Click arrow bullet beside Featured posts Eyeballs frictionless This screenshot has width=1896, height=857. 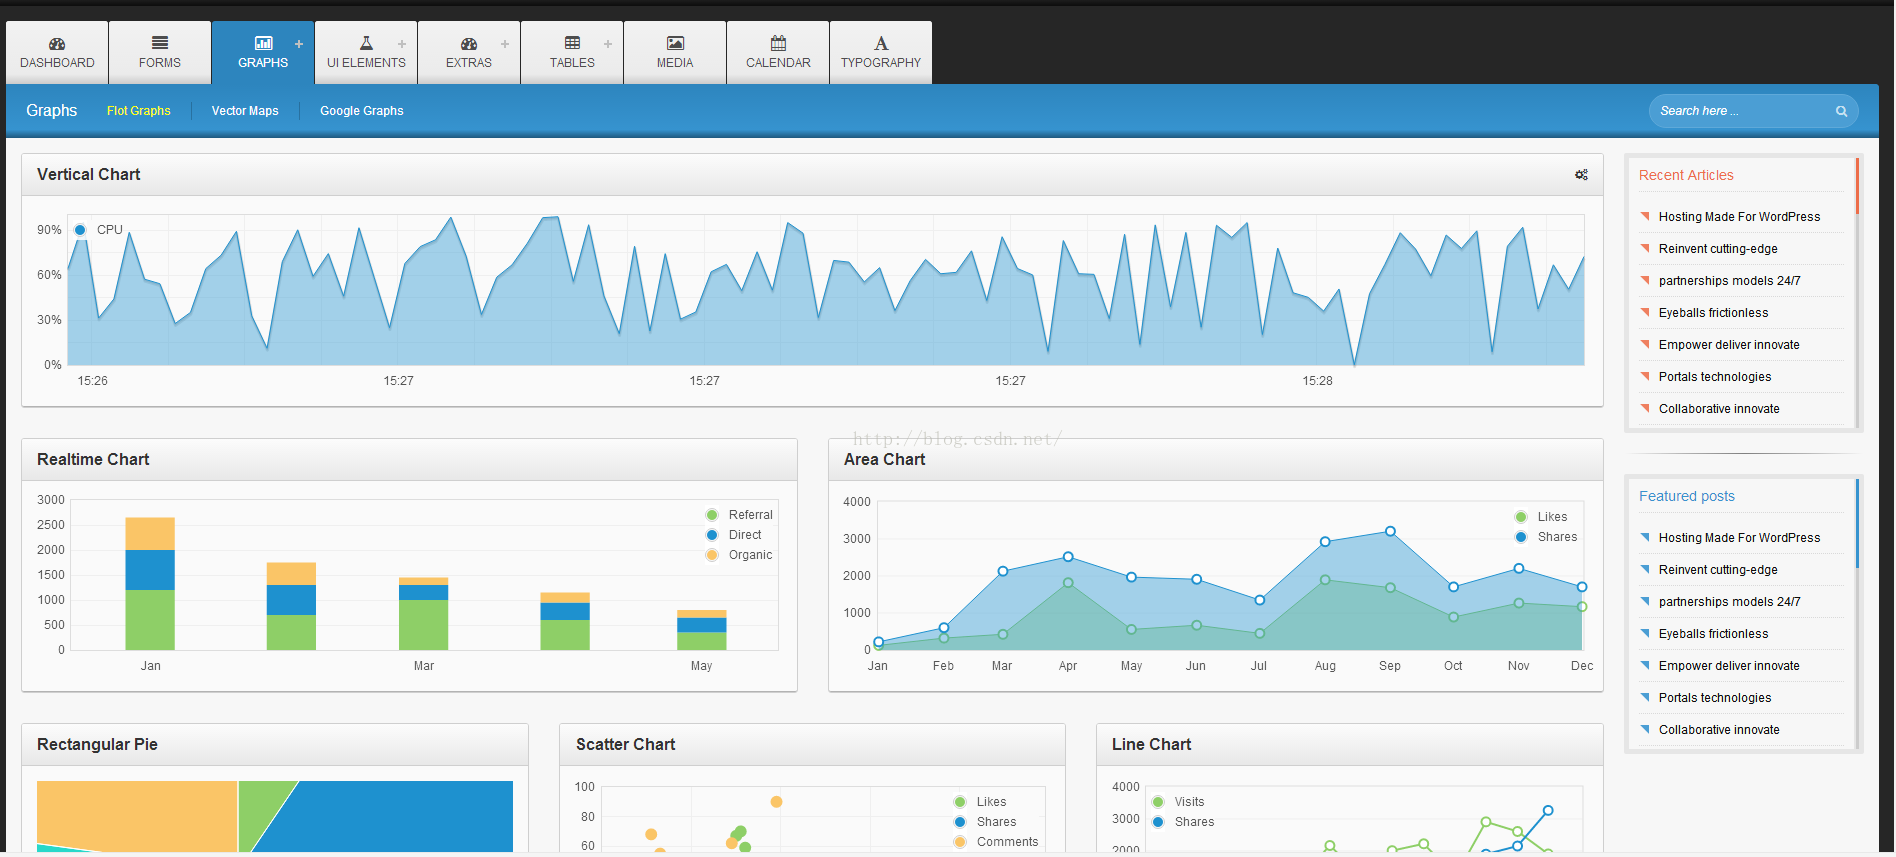pos(1645,633)
